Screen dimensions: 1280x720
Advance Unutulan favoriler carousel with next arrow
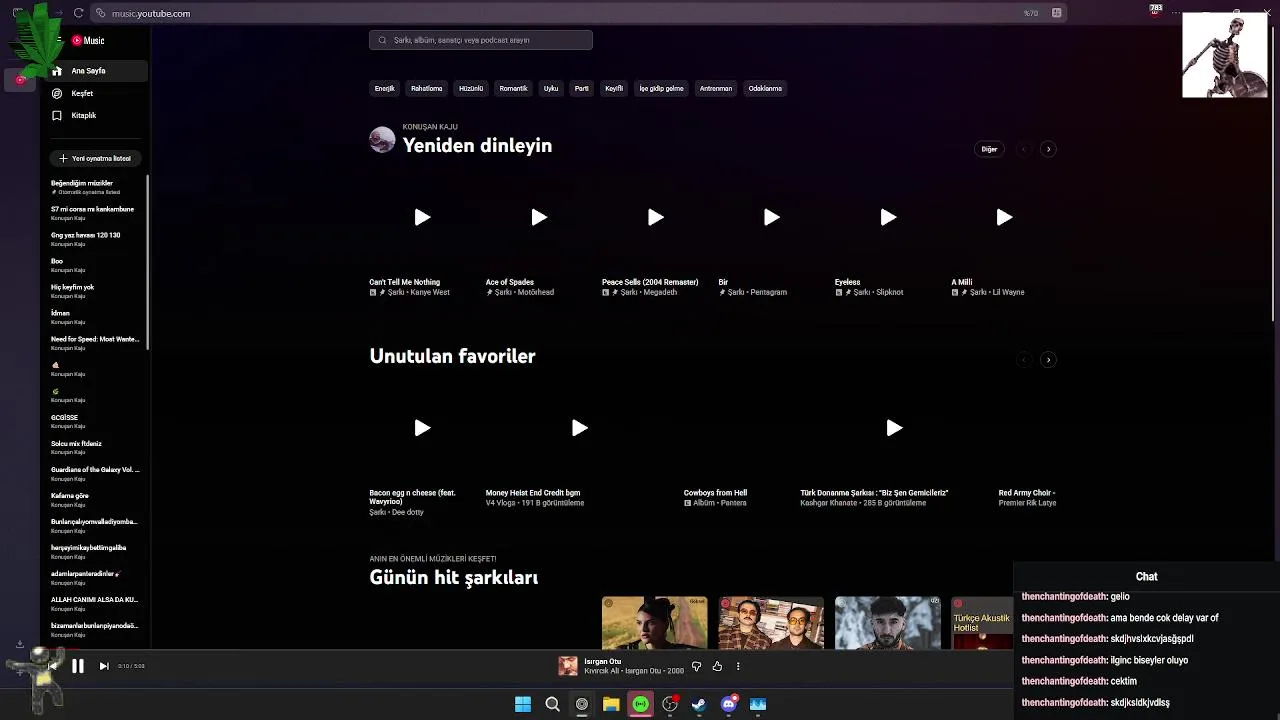click(1048, 360)
